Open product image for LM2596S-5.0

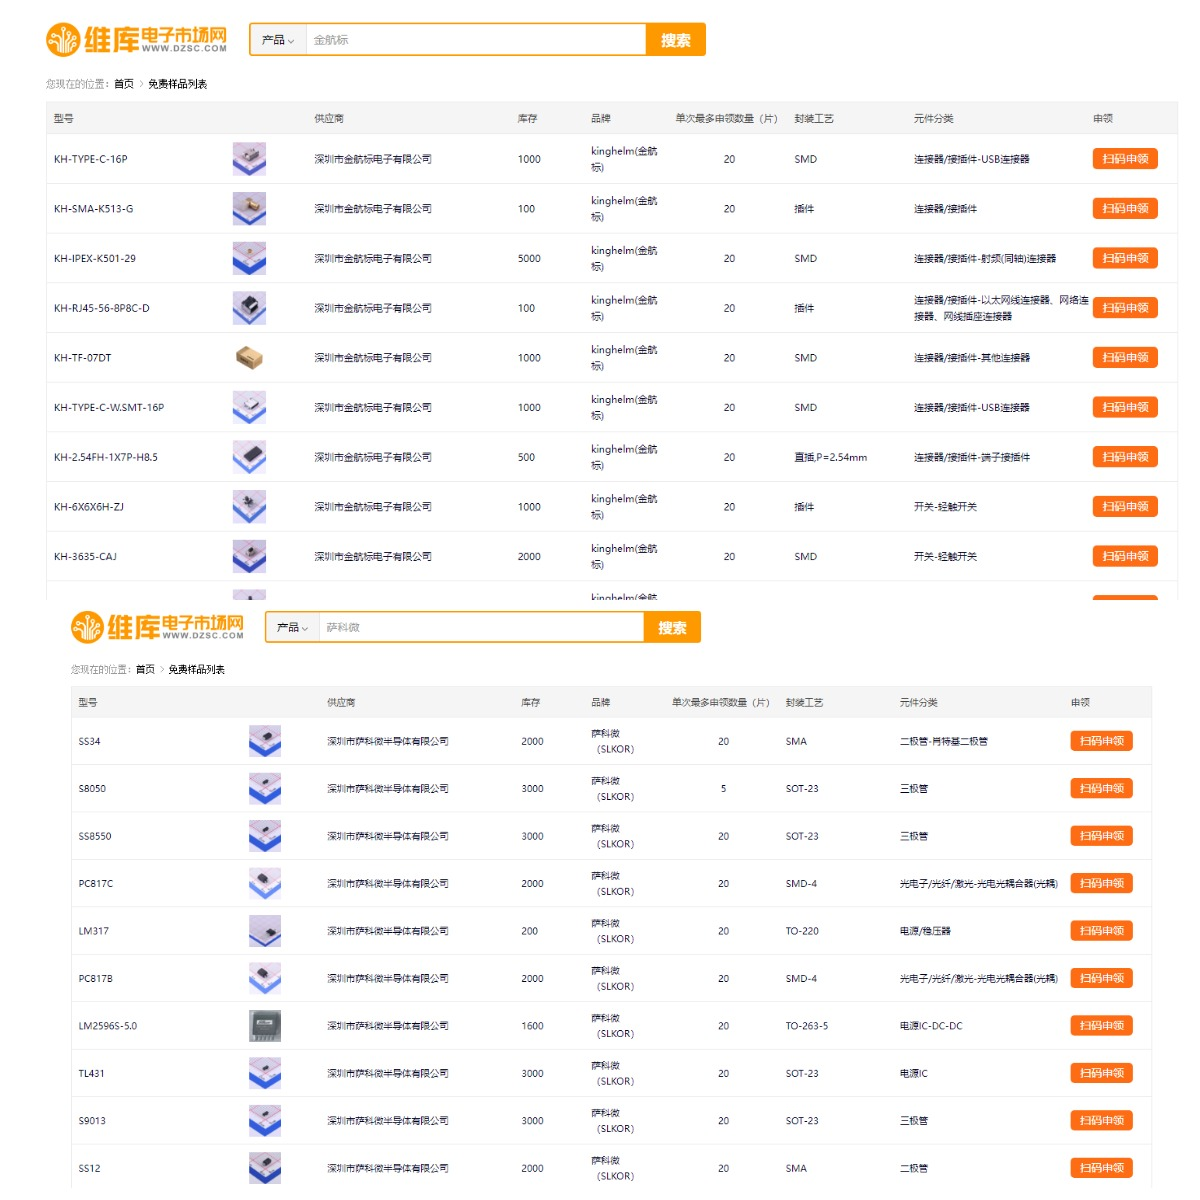265,1026
